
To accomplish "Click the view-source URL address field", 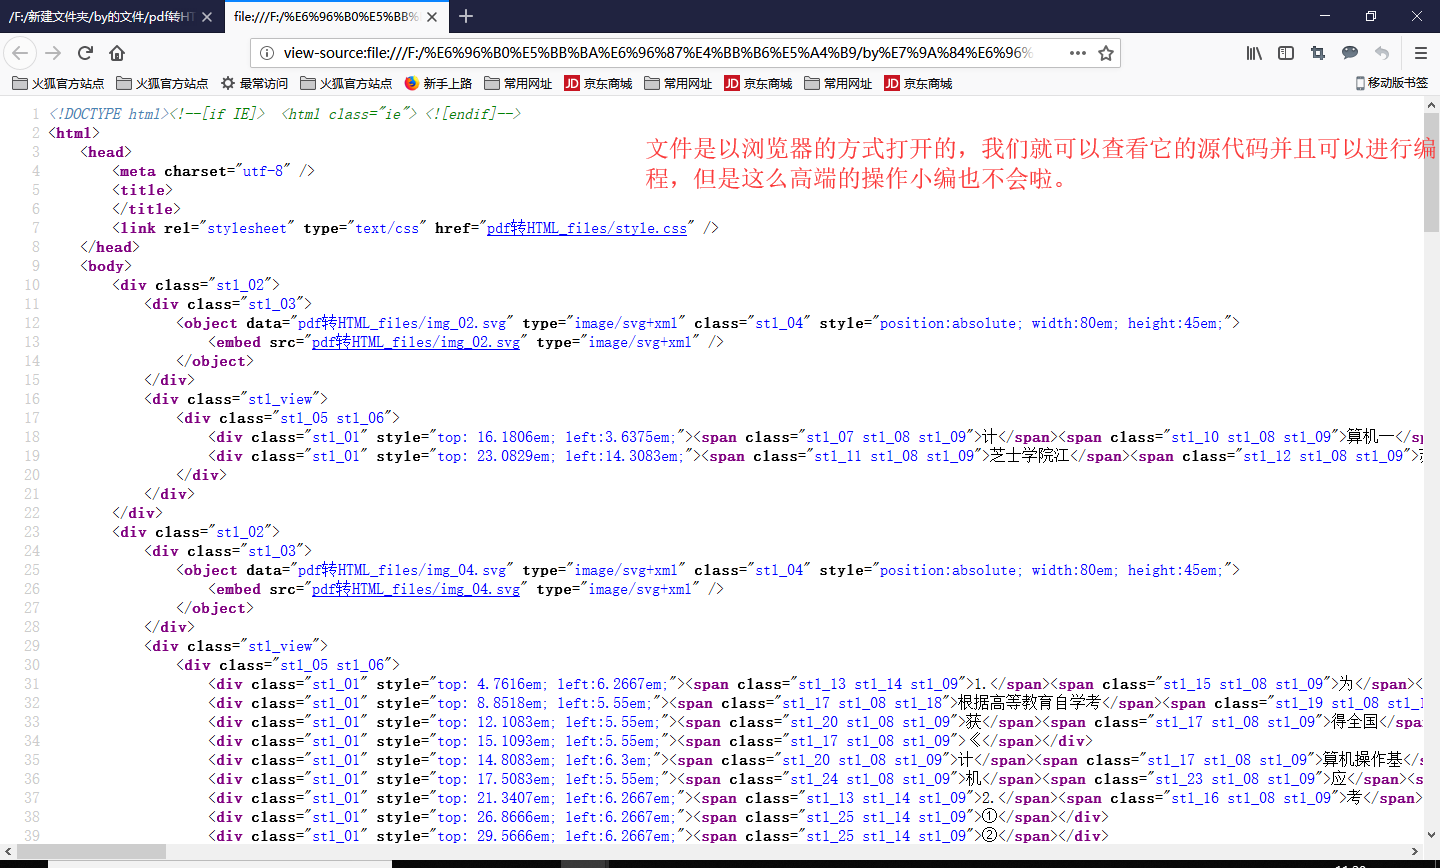I will coord(657,53).
